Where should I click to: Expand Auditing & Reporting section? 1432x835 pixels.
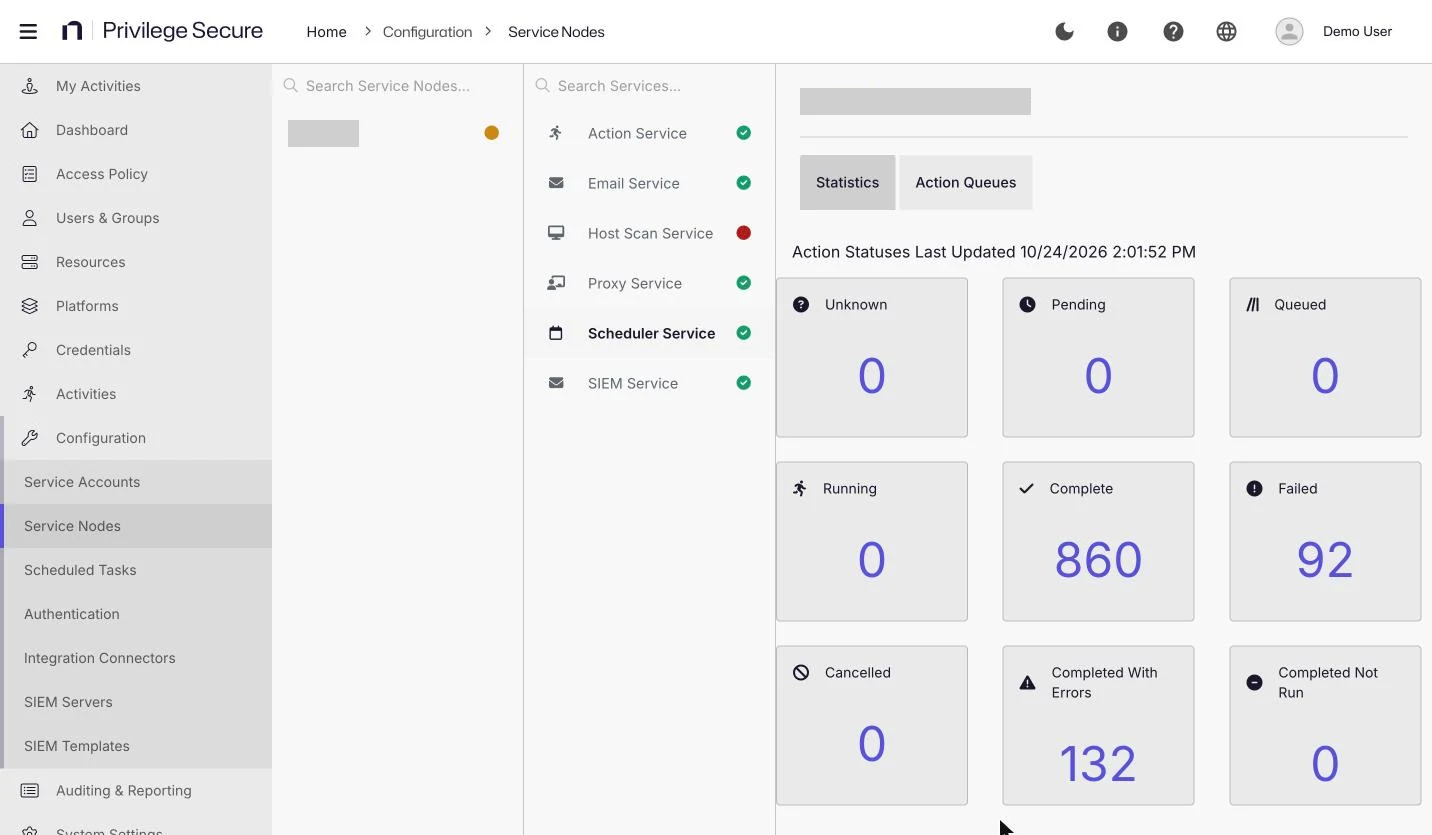tap(136, 790)
